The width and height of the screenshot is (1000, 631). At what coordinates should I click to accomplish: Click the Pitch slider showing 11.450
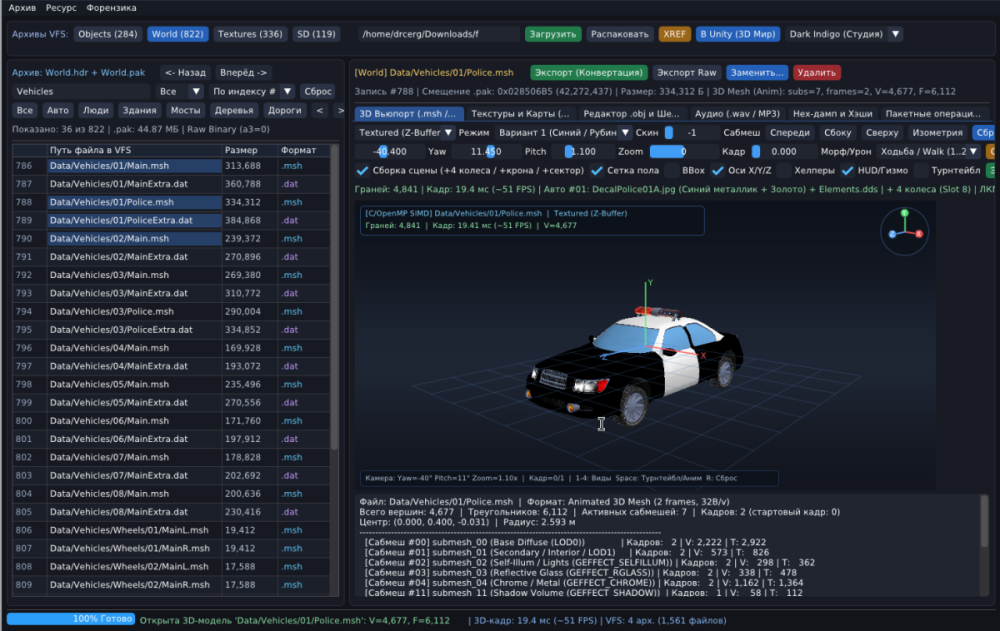(x=485, y=151)
